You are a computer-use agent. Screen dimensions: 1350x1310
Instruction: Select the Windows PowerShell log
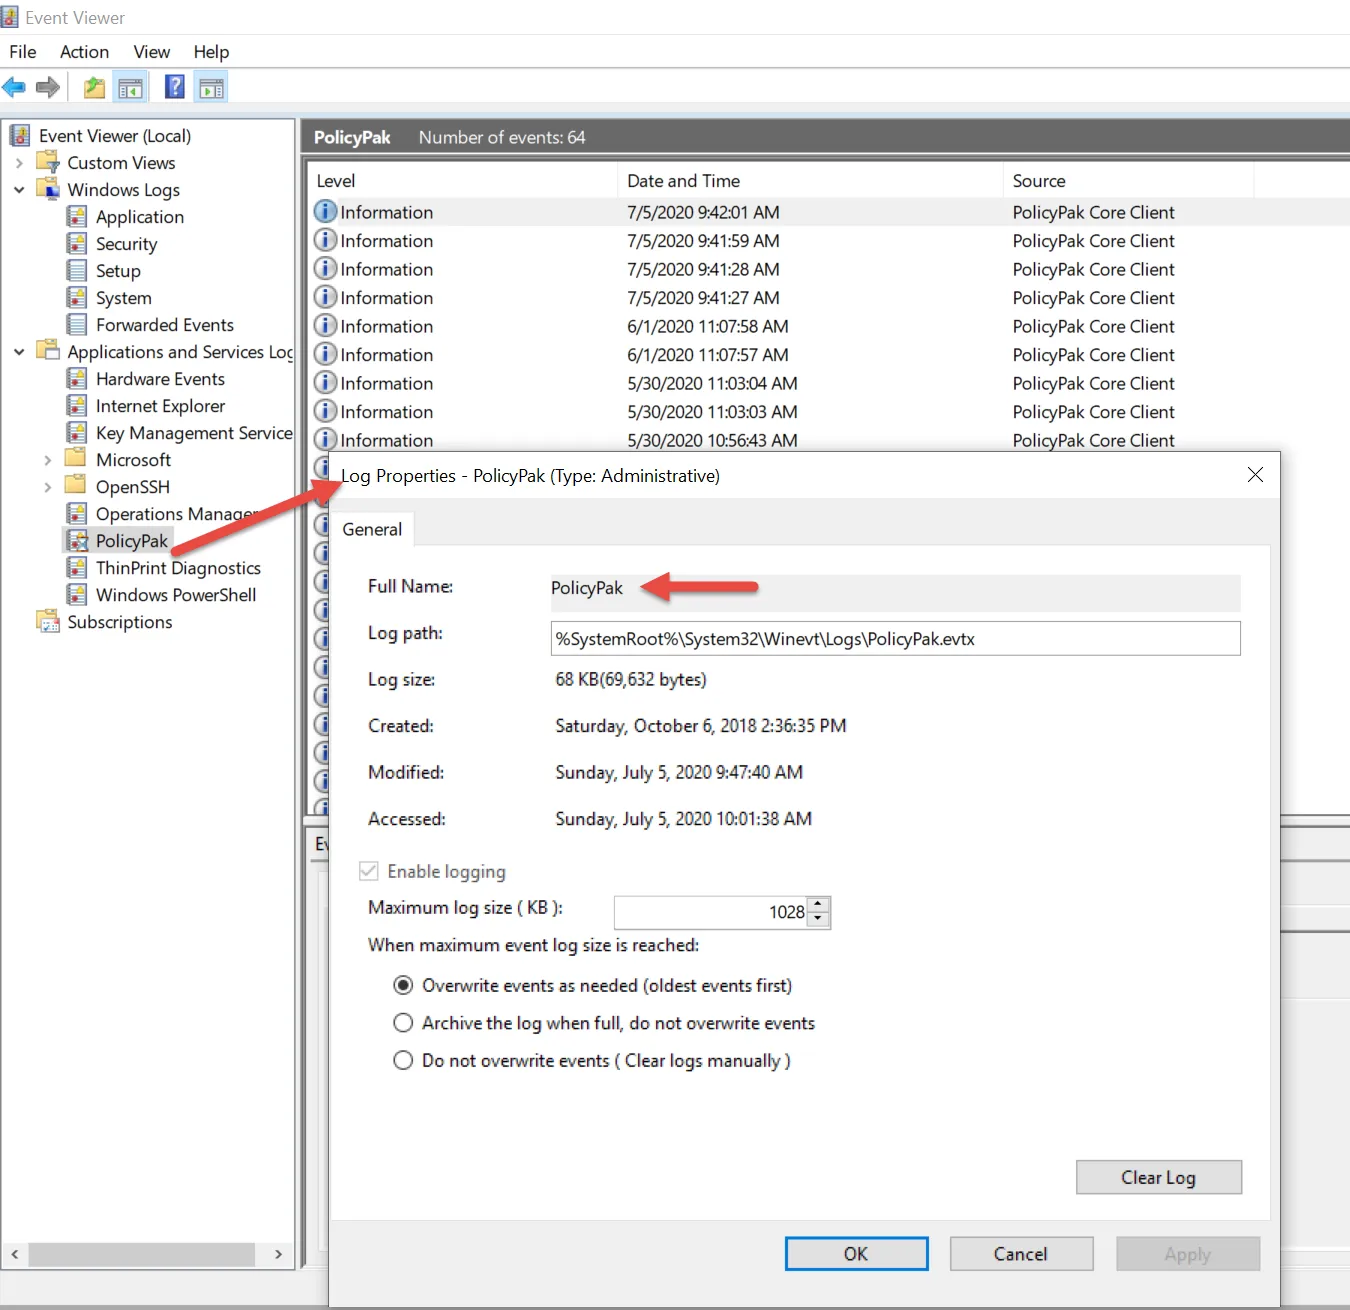coord(175,595)
